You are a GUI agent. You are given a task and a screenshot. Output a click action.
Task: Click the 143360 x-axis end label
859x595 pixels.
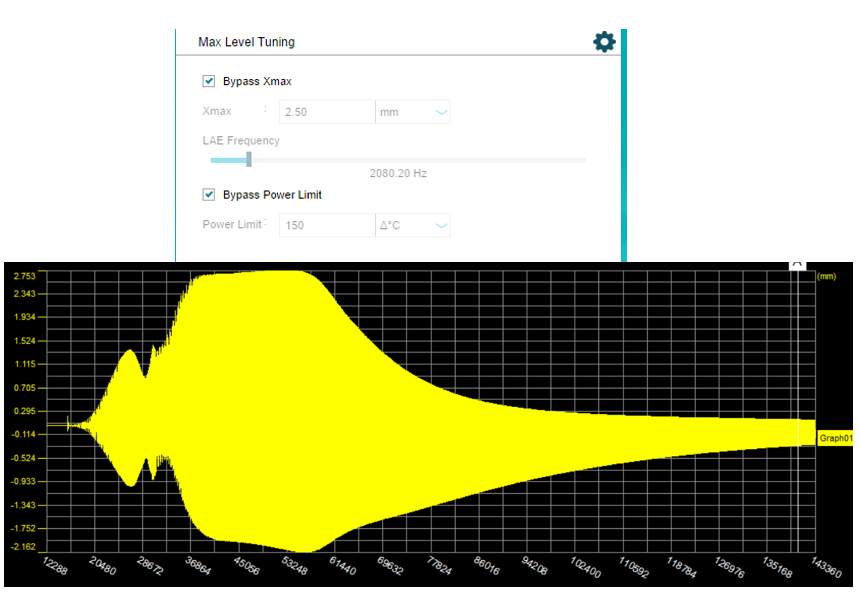point(825,568)
